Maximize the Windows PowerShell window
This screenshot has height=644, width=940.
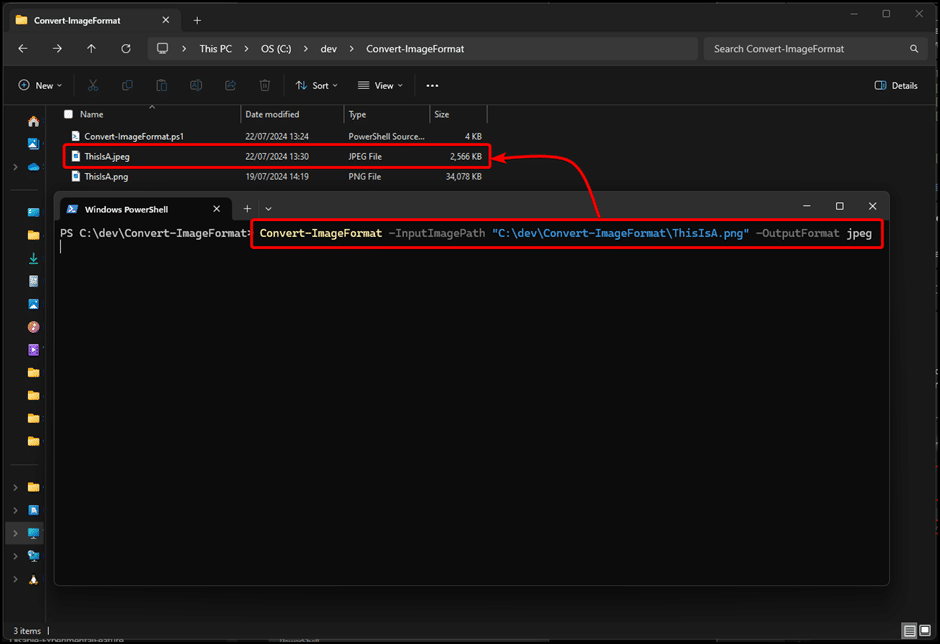pos(840,206)
